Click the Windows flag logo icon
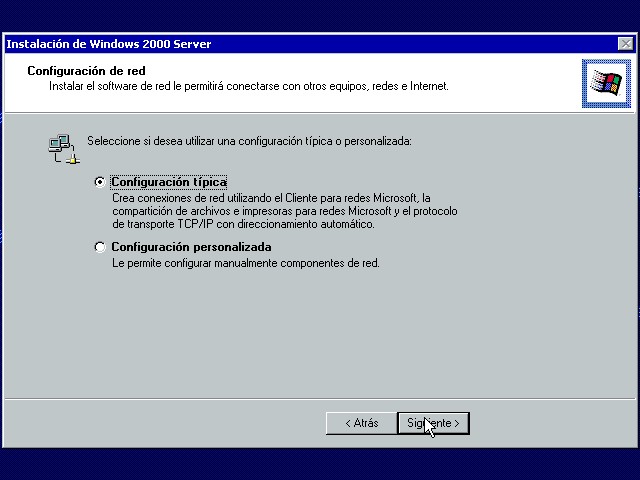 click(606, 83)
